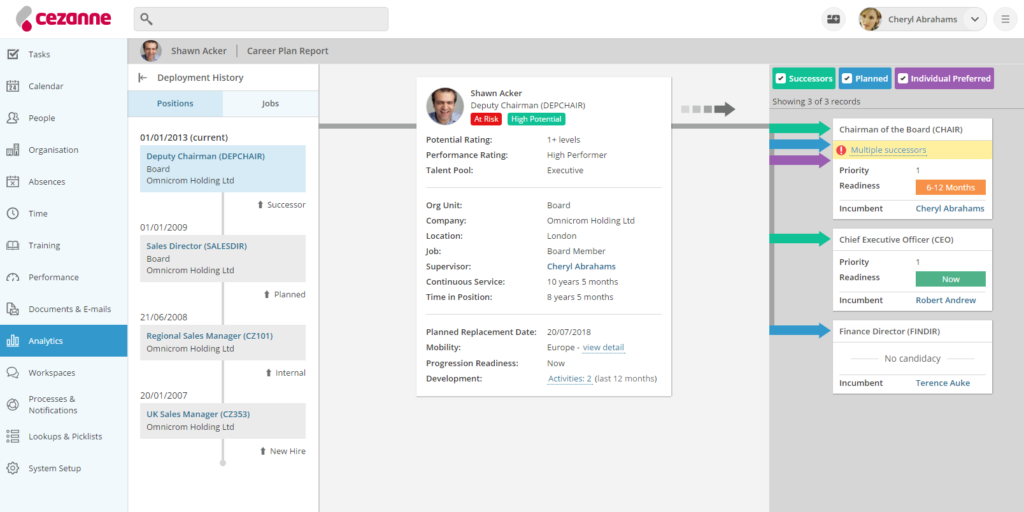Expand the Cheryl Abrahams user dropdown
Screen dimensions: 1024x512
point(974,20)
